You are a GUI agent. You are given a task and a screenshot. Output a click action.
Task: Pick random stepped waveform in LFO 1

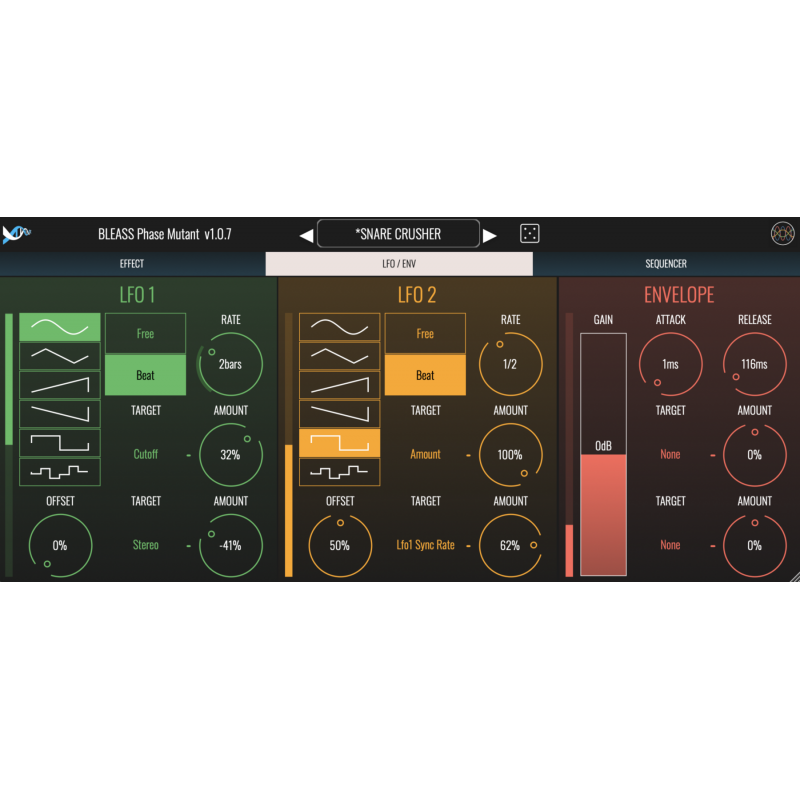click(60, 470)
